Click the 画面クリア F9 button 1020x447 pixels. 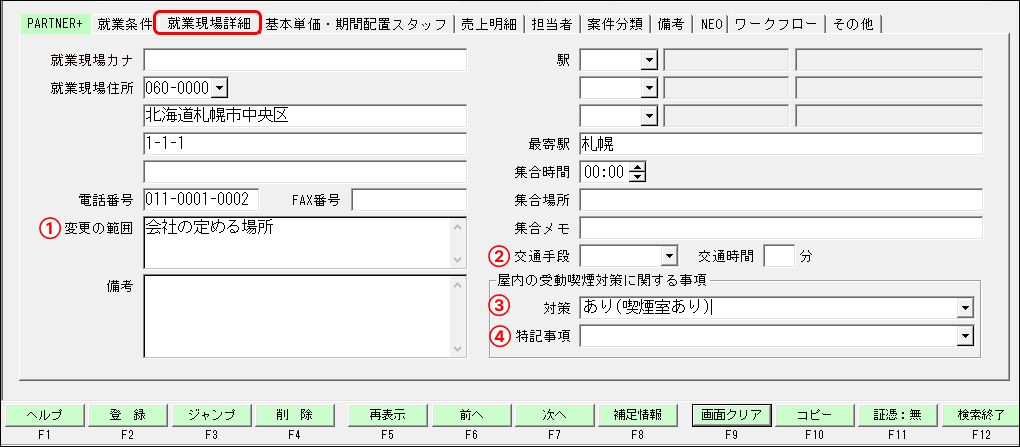(732, 415)
